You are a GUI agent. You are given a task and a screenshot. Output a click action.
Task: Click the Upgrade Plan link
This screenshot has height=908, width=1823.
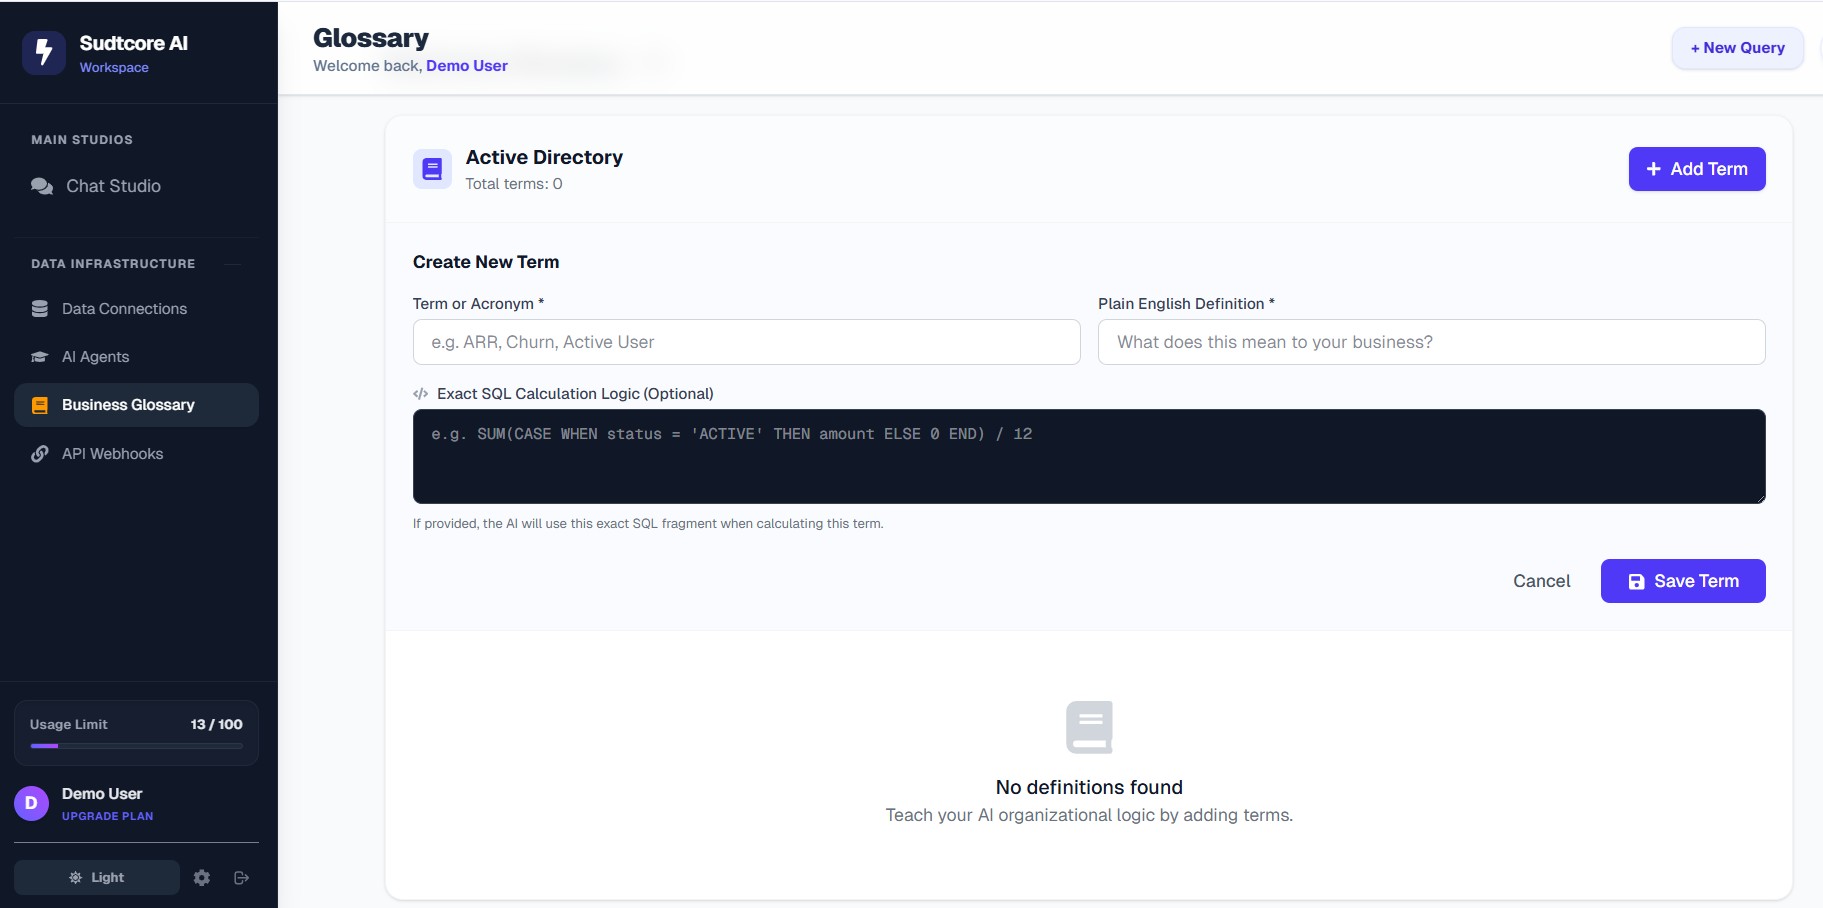tap(107, 816)
